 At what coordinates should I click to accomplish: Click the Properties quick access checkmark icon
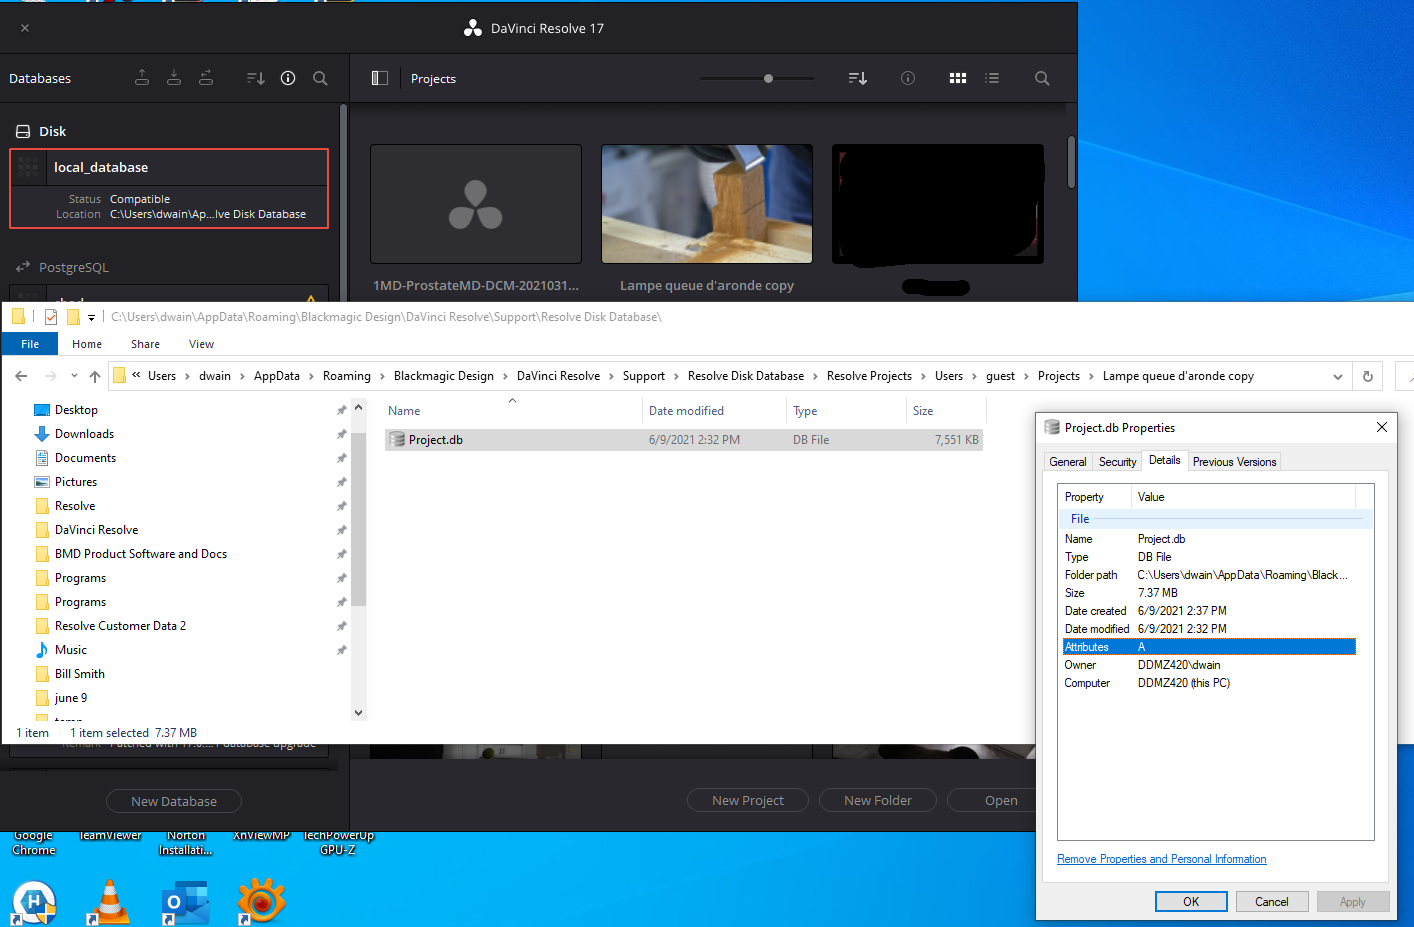coord(51,317)
